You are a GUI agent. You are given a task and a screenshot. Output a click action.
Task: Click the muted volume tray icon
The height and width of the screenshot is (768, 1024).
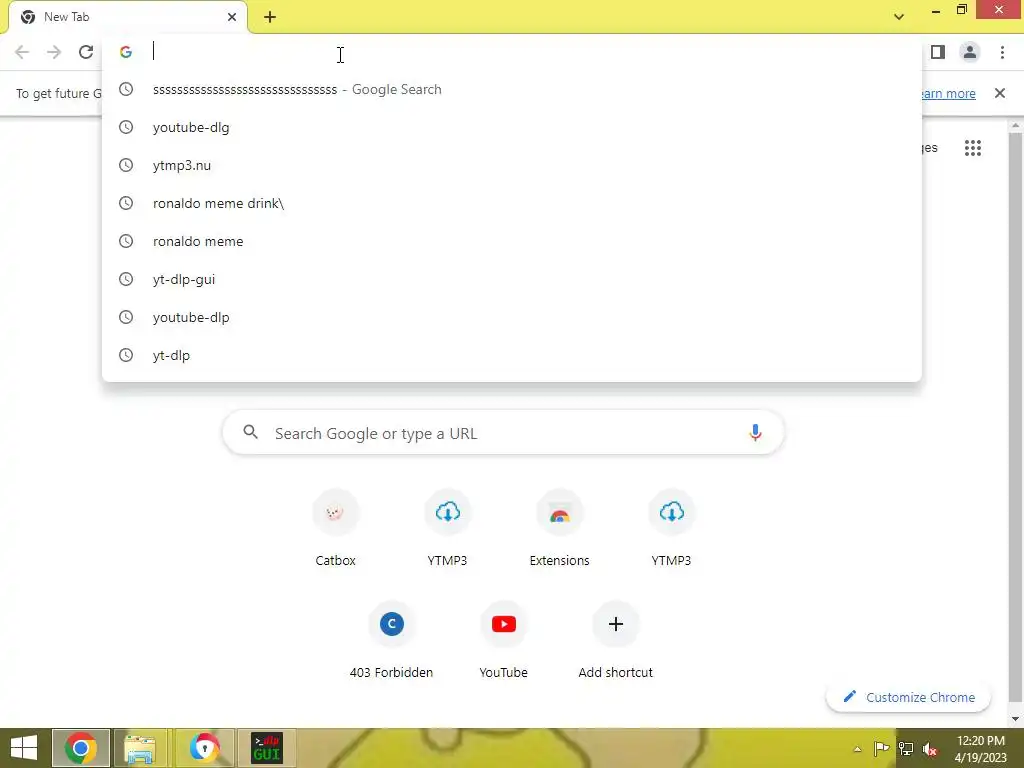(930, 749)
